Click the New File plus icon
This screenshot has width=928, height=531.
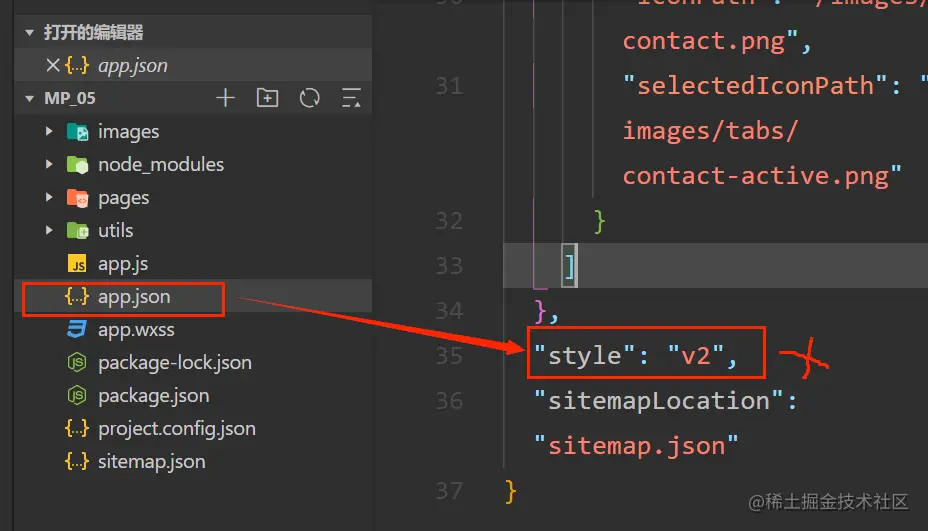coord(226,98)
